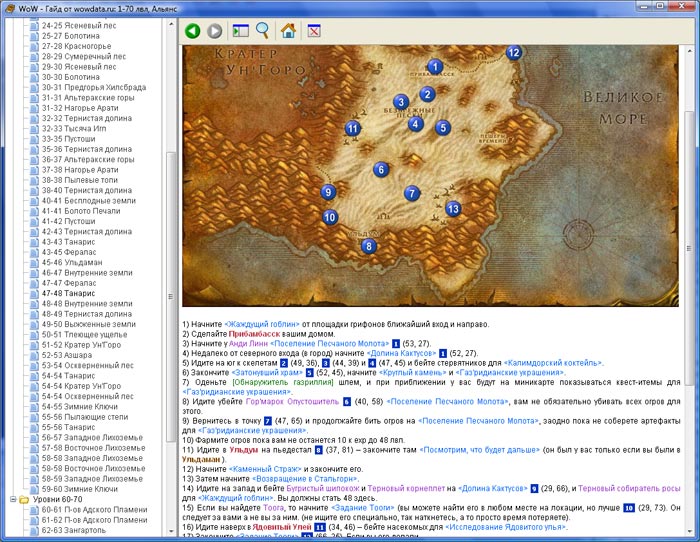This screenshot has width=700, height=542.
Task: Open 59-60 Зимние Ключи
Action: (x=80, y=489)
